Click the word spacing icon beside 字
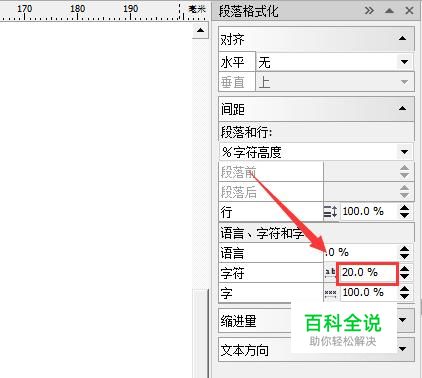This screenshot has width=422, height=378. (x=330, y=293)
